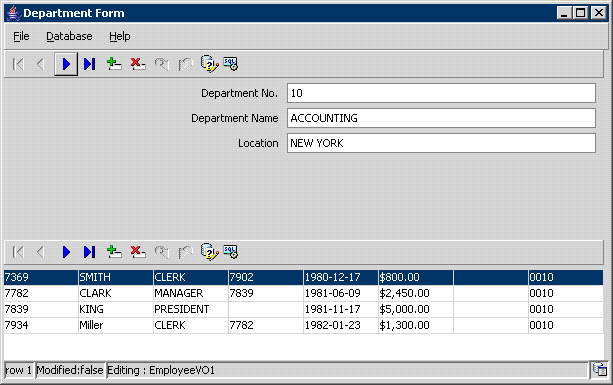Viewport: 613px width, 385px height.
Task: Click Miller's department 0010 cell
Action: coord(566,325)
